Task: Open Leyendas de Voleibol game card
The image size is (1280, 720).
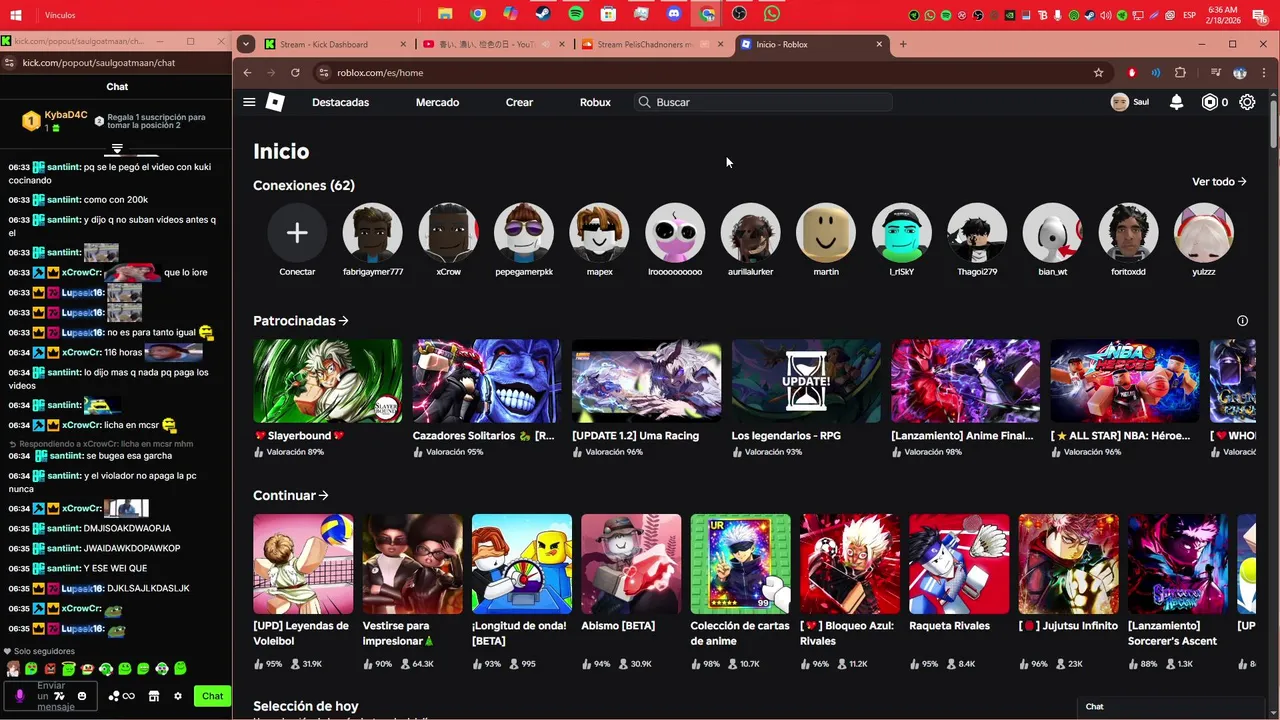Action: [x=303, y=564]
